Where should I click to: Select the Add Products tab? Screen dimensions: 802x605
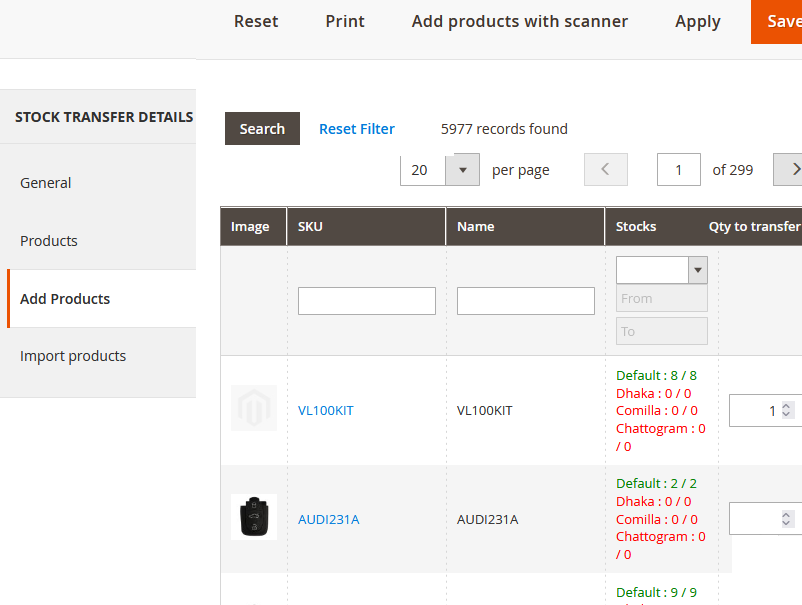point(65,299)
